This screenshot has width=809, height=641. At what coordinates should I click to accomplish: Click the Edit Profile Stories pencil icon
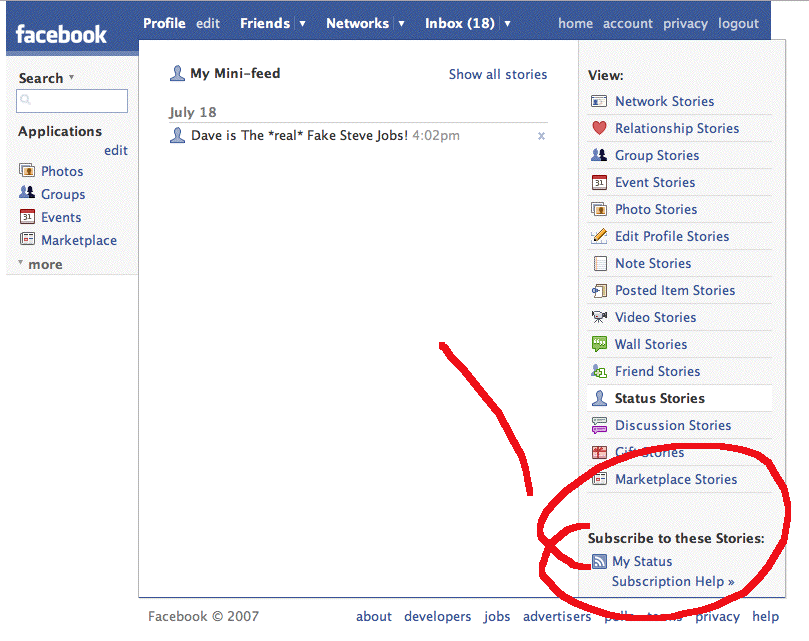point(599,236)
